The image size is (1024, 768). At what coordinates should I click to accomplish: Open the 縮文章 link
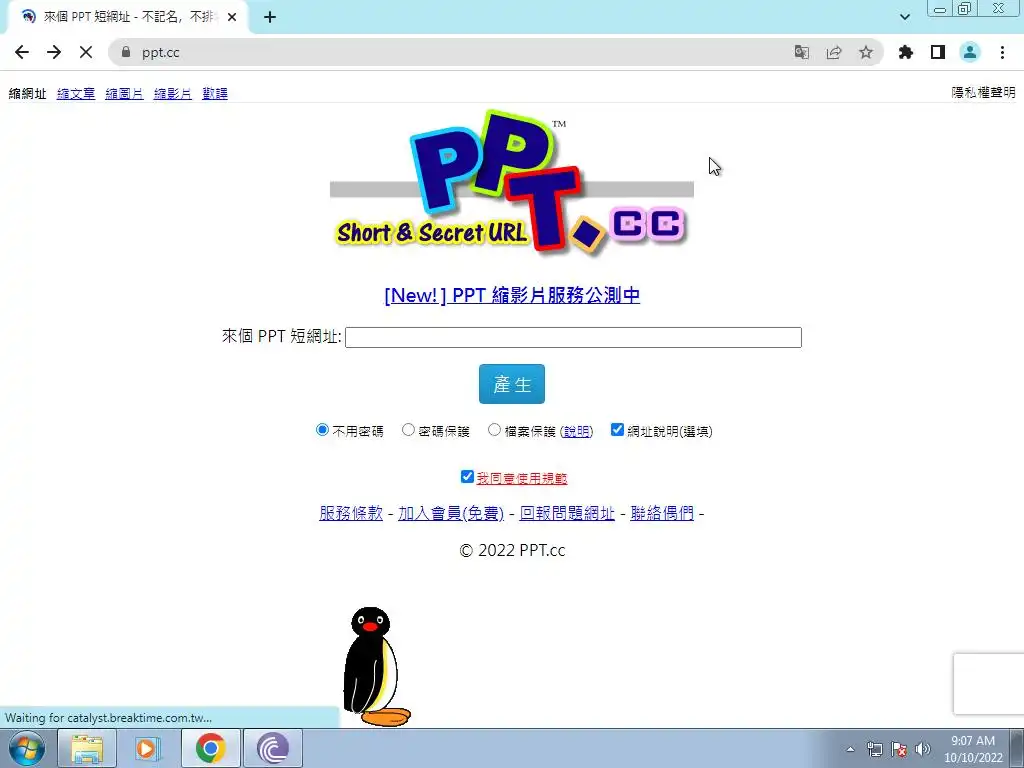point(76,93)
